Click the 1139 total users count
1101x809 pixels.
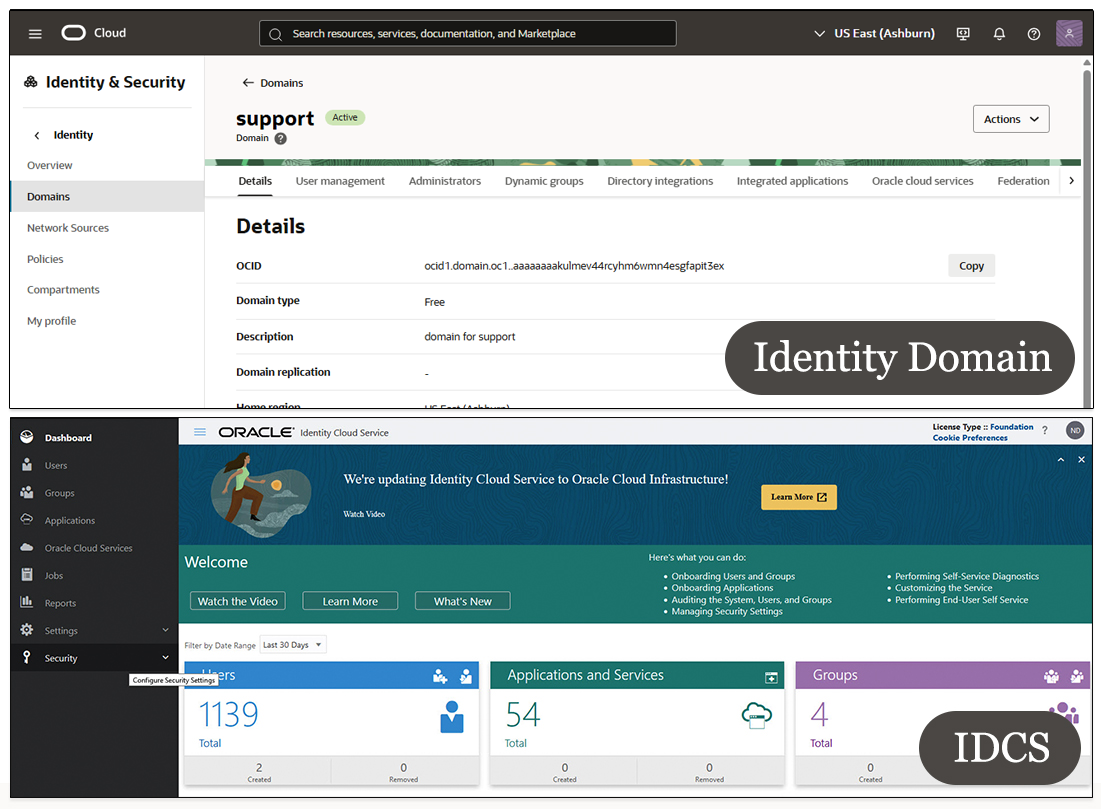(x=228, y=715)
